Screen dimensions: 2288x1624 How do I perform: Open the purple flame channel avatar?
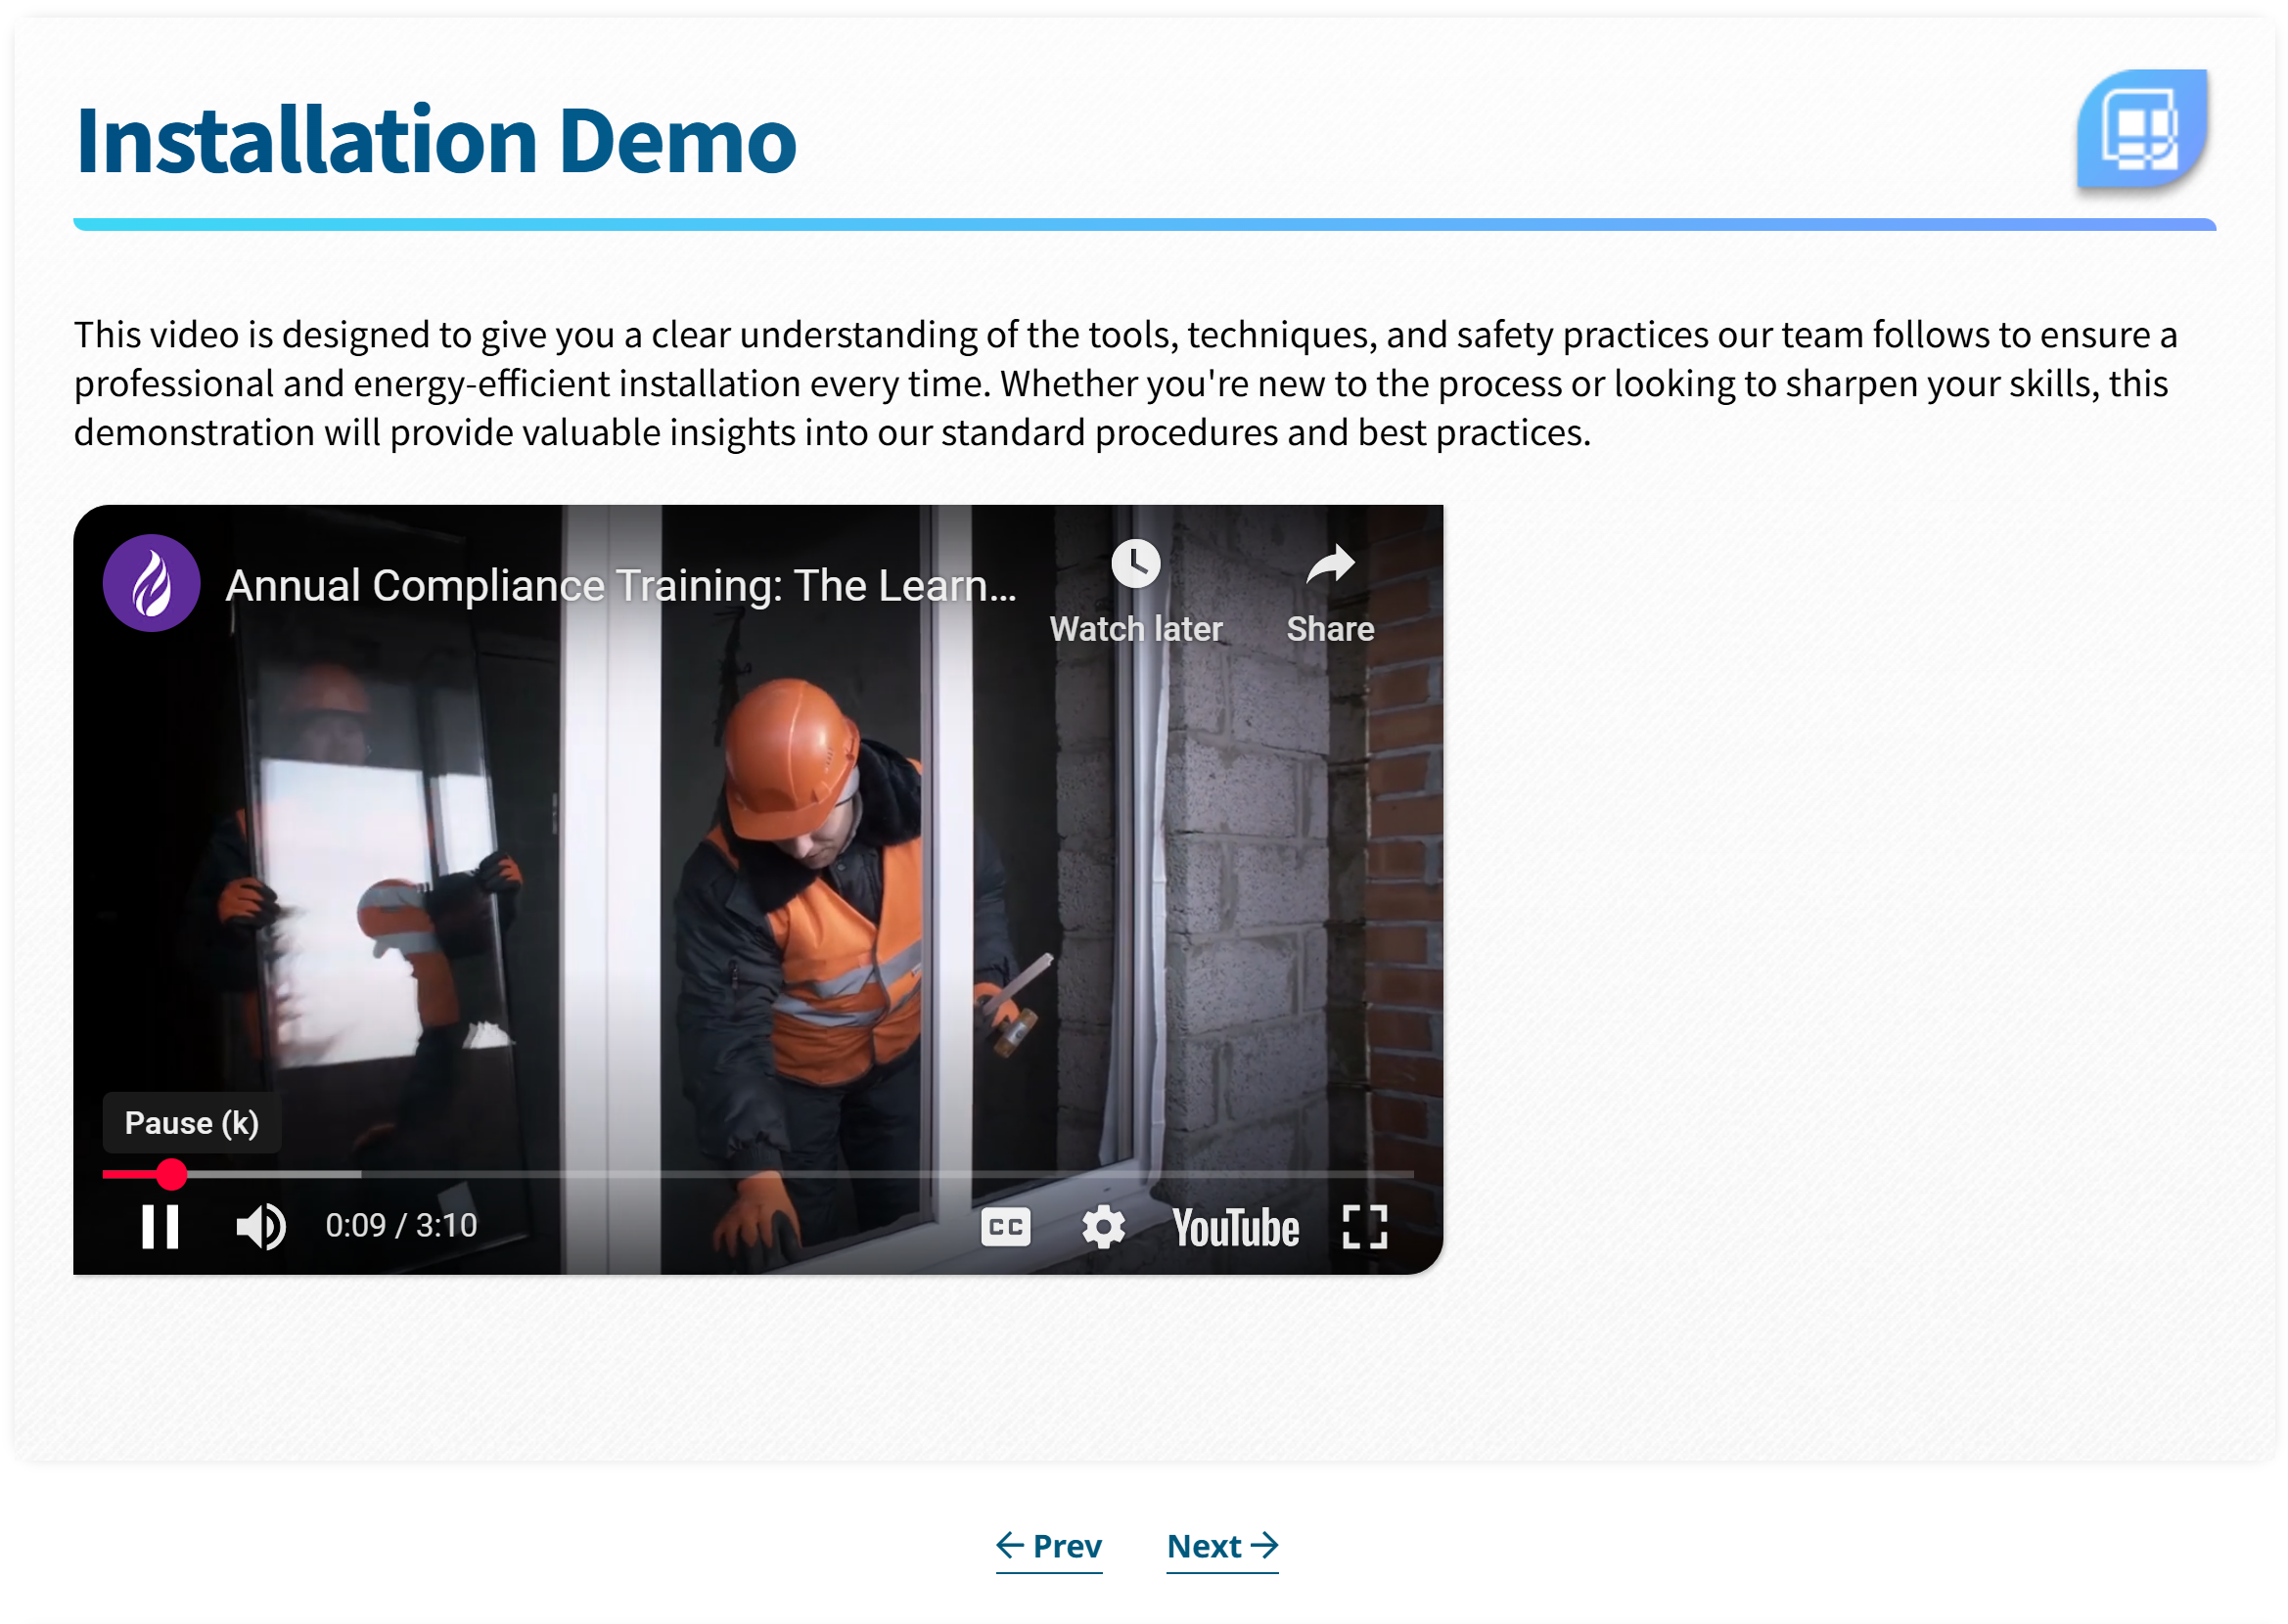[x=152, y=583]
